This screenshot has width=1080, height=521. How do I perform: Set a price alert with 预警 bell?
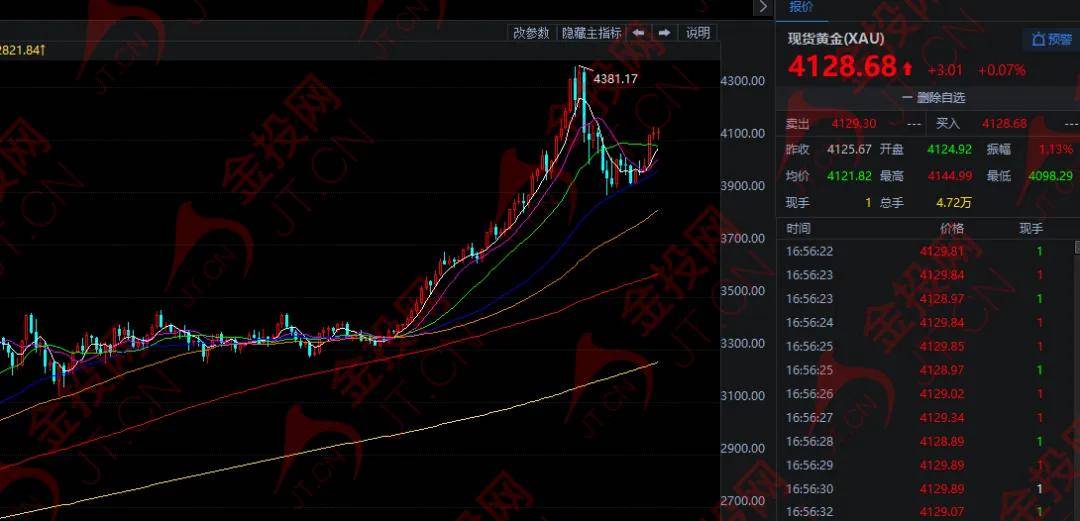[x=1051, y=39]
